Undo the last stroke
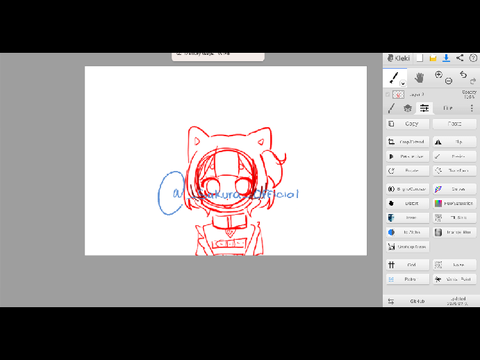The height and width of the screenshot is (360, 480). pos(463,74)
